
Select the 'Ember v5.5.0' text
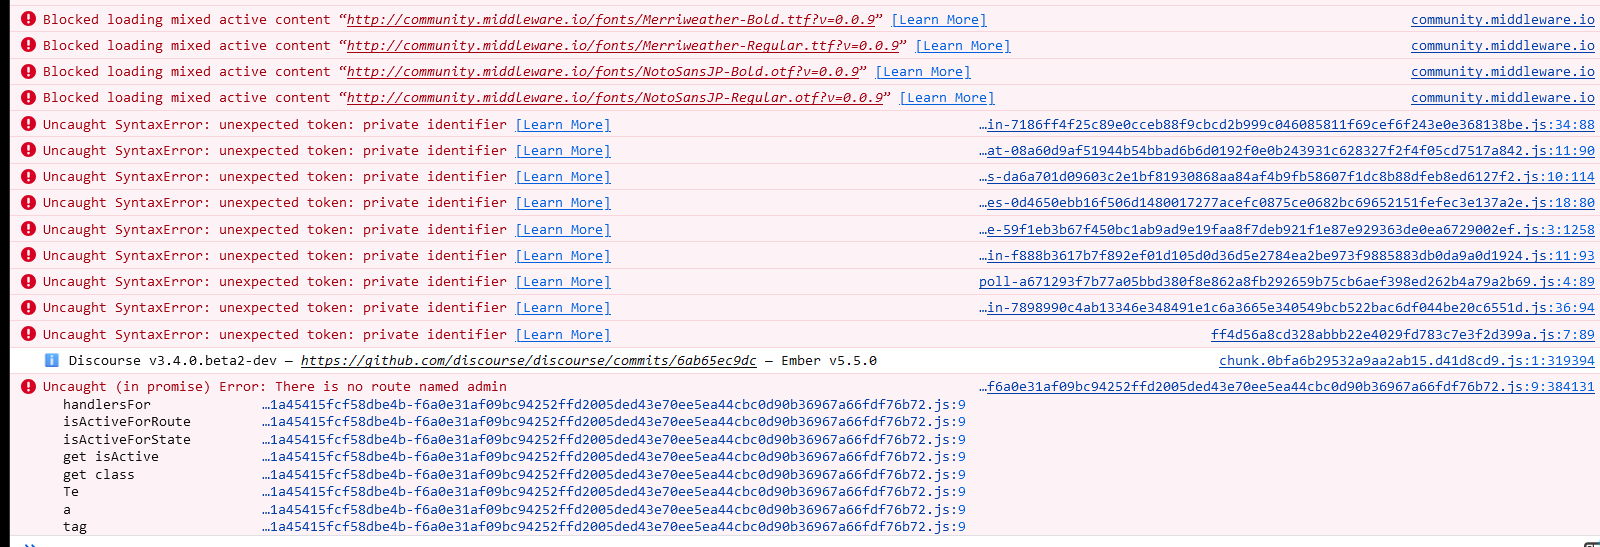pyautogui.click(x=829, y=360)
